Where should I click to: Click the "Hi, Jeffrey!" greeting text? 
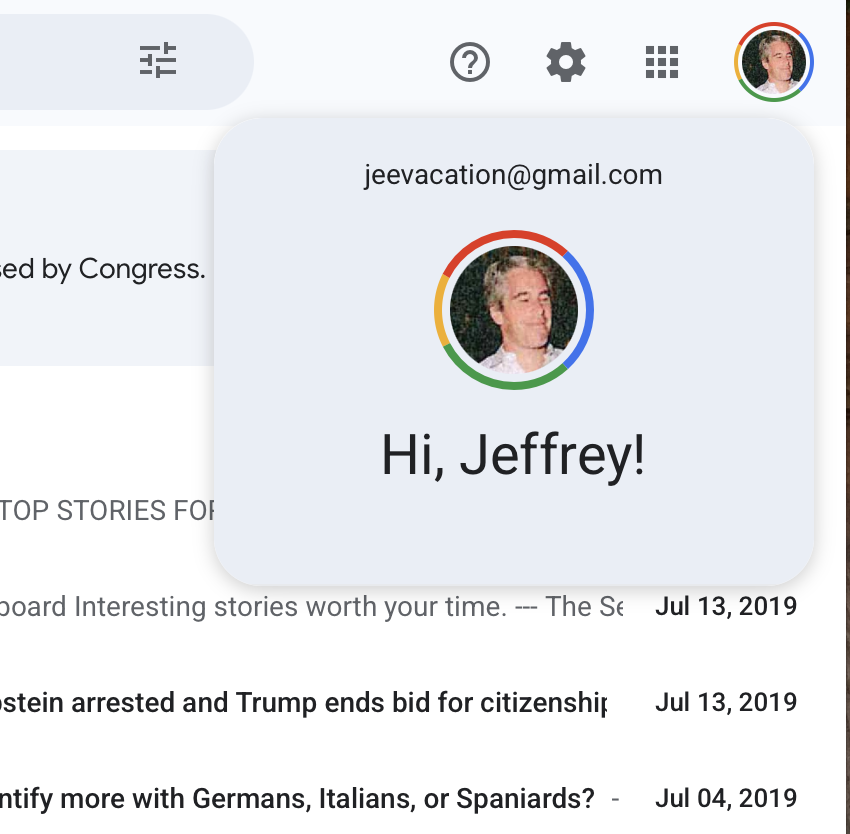[x=513, y=456]
